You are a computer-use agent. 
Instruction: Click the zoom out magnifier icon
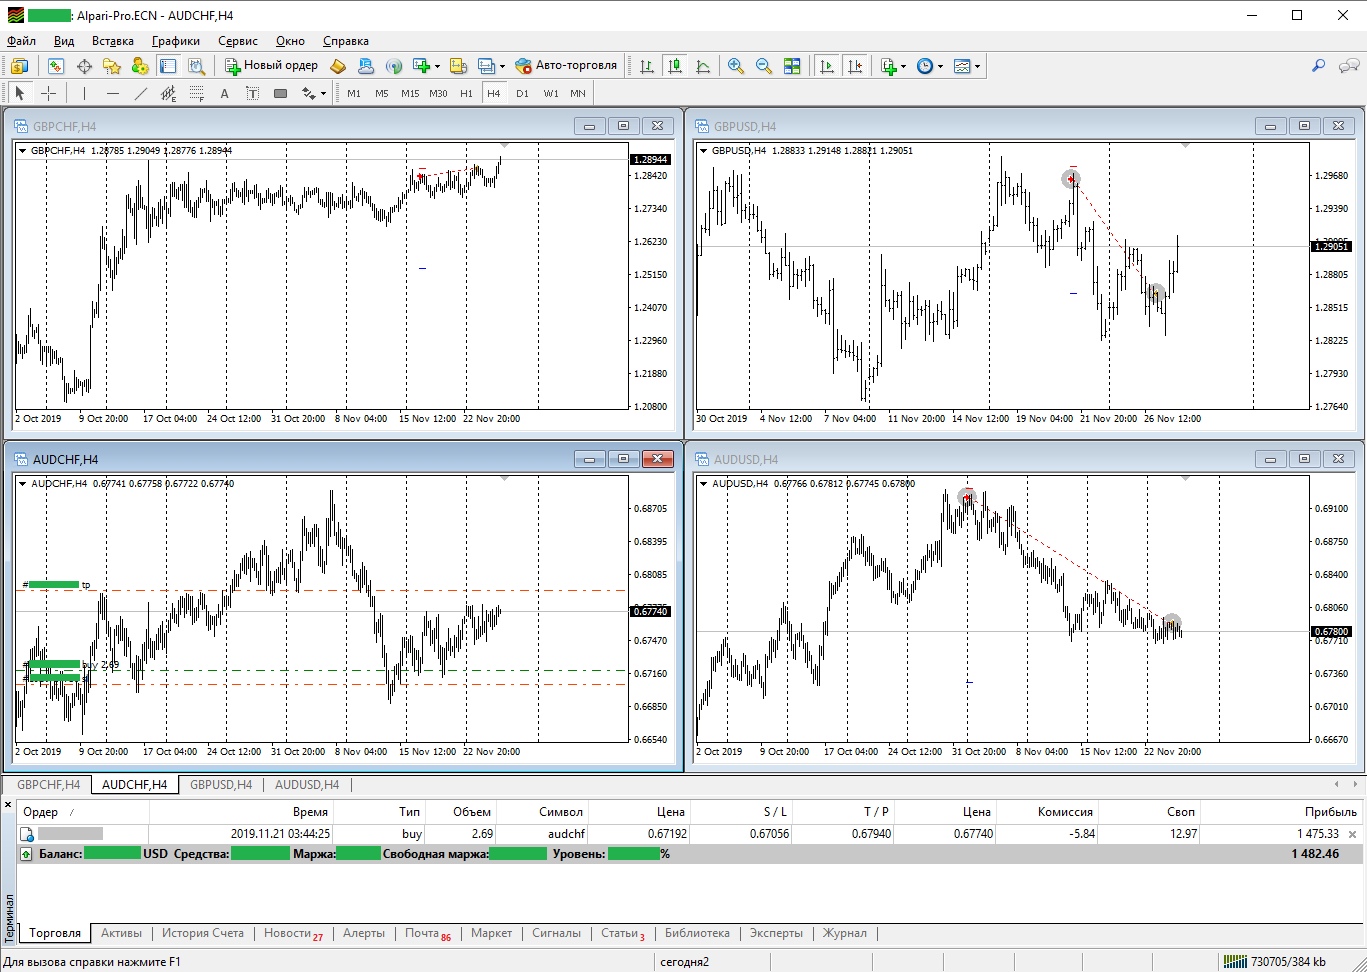click(x=764, y=66)
